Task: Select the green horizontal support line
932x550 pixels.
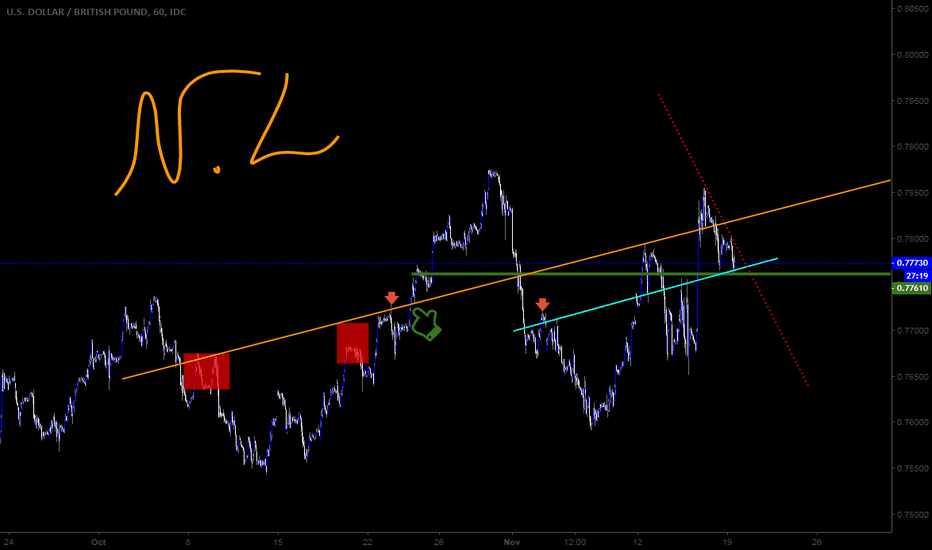Action: [x=651, y=274]
